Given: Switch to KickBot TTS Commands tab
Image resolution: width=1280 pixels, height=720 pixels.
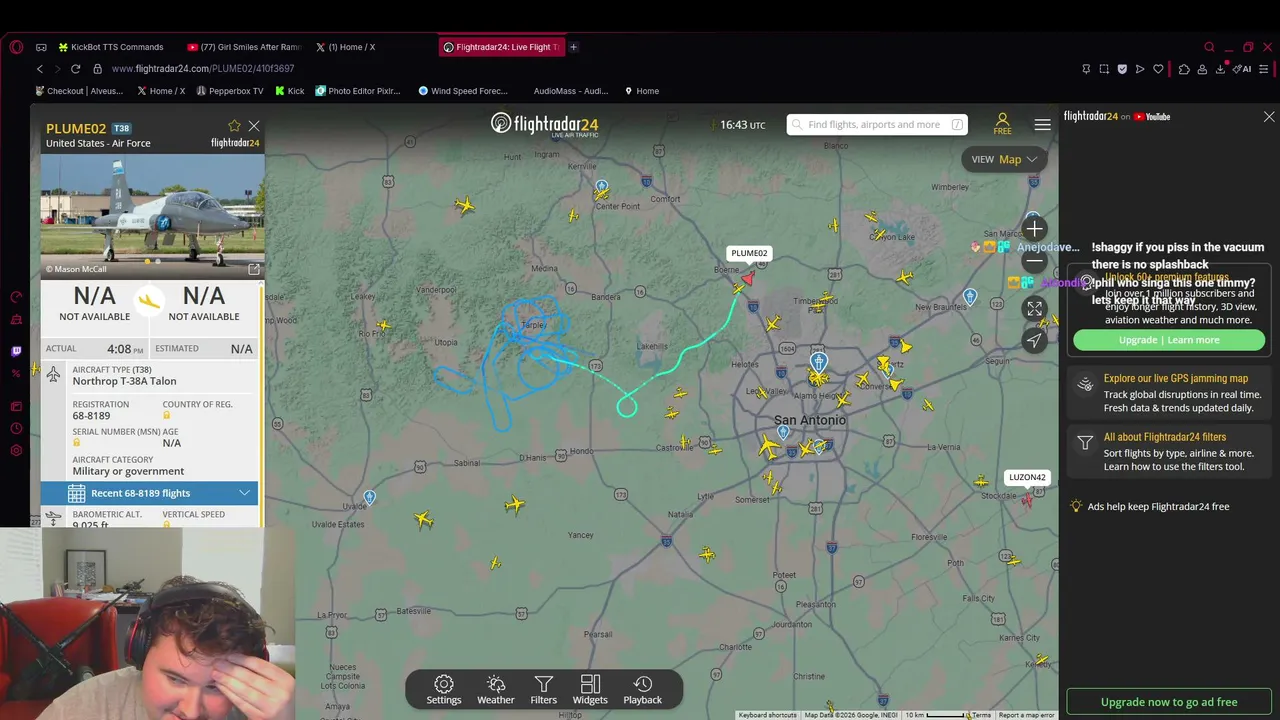Looking at the screenshot, I should (110, 47).
